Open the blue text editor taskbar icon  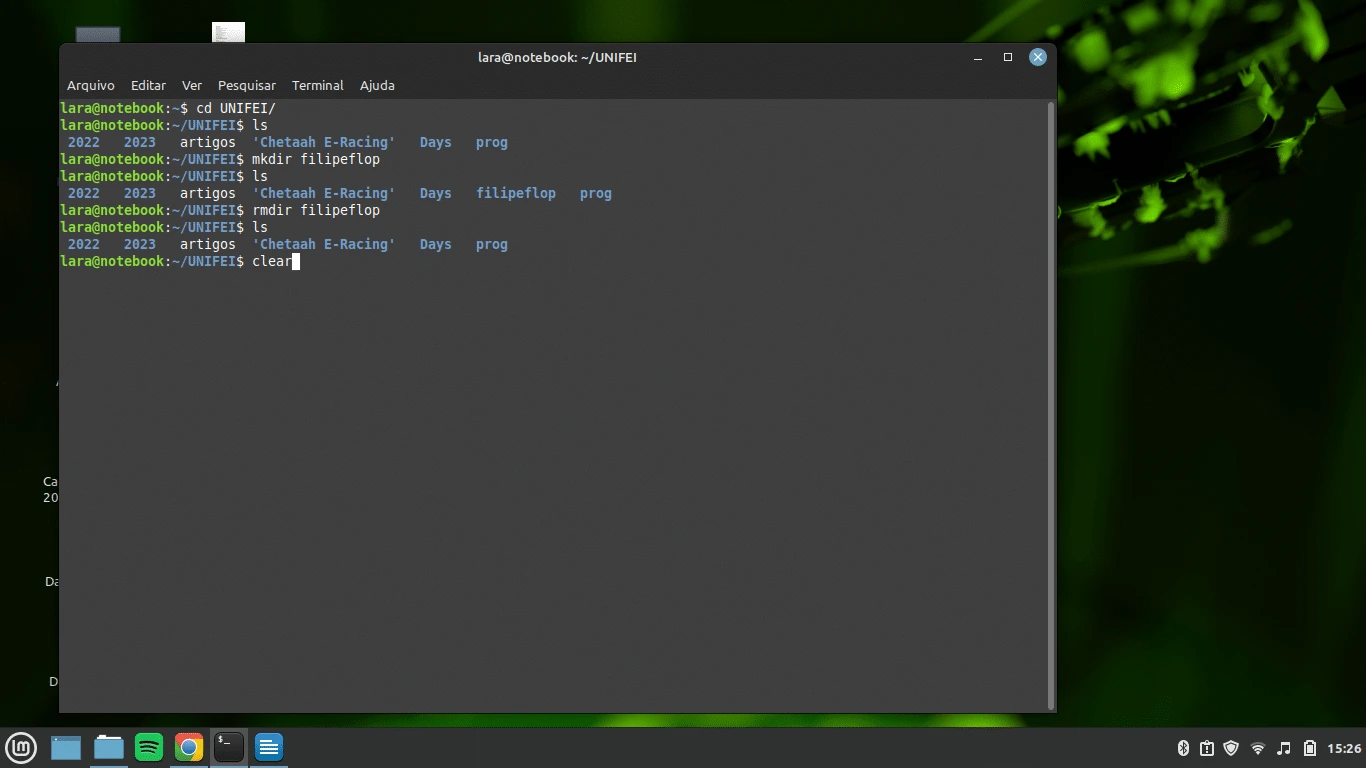(x=269, y=747)
